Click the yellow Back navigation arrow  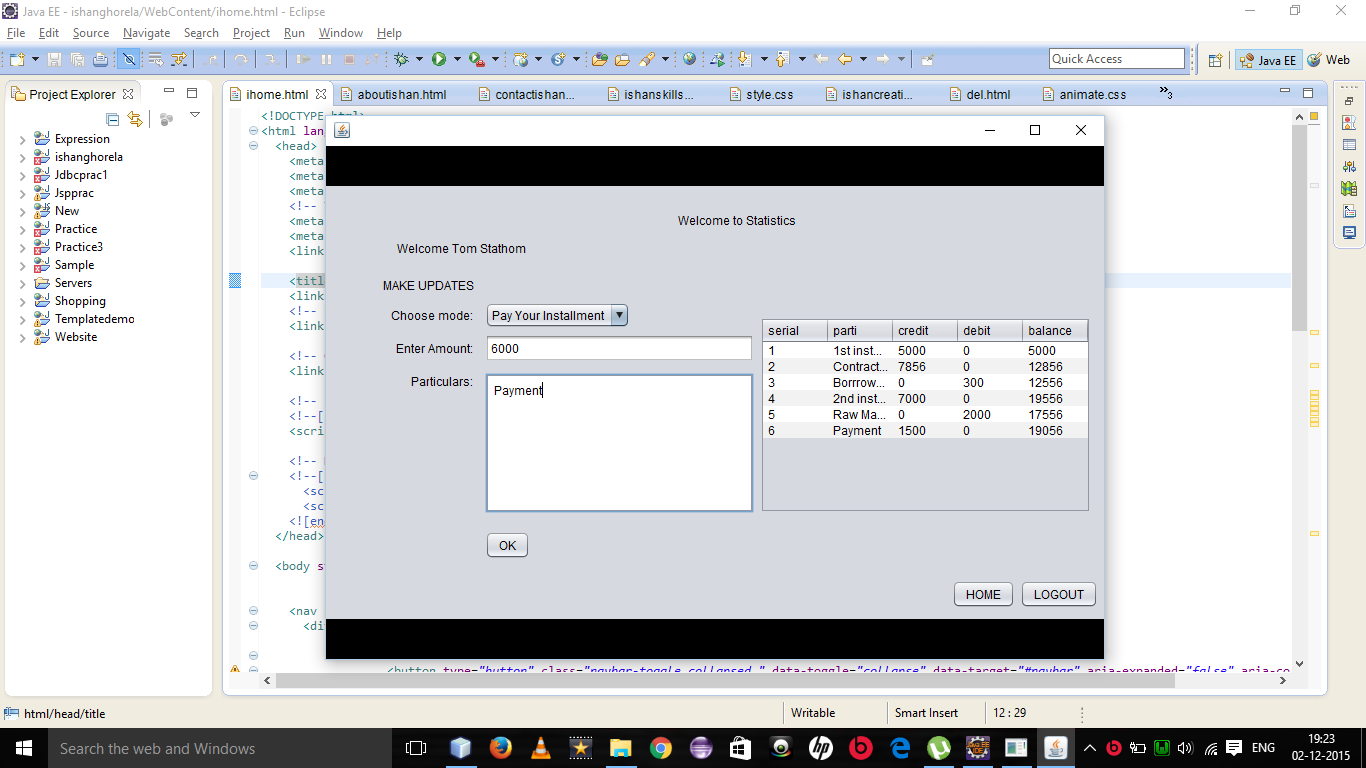point(845,60)
